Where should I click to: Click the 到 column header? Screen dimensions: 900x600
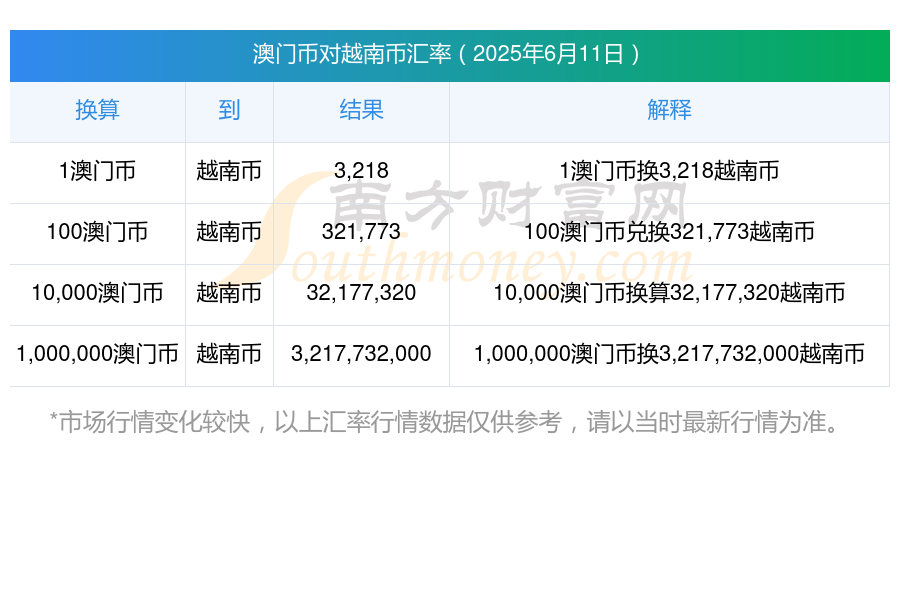[x=229, y=110]
